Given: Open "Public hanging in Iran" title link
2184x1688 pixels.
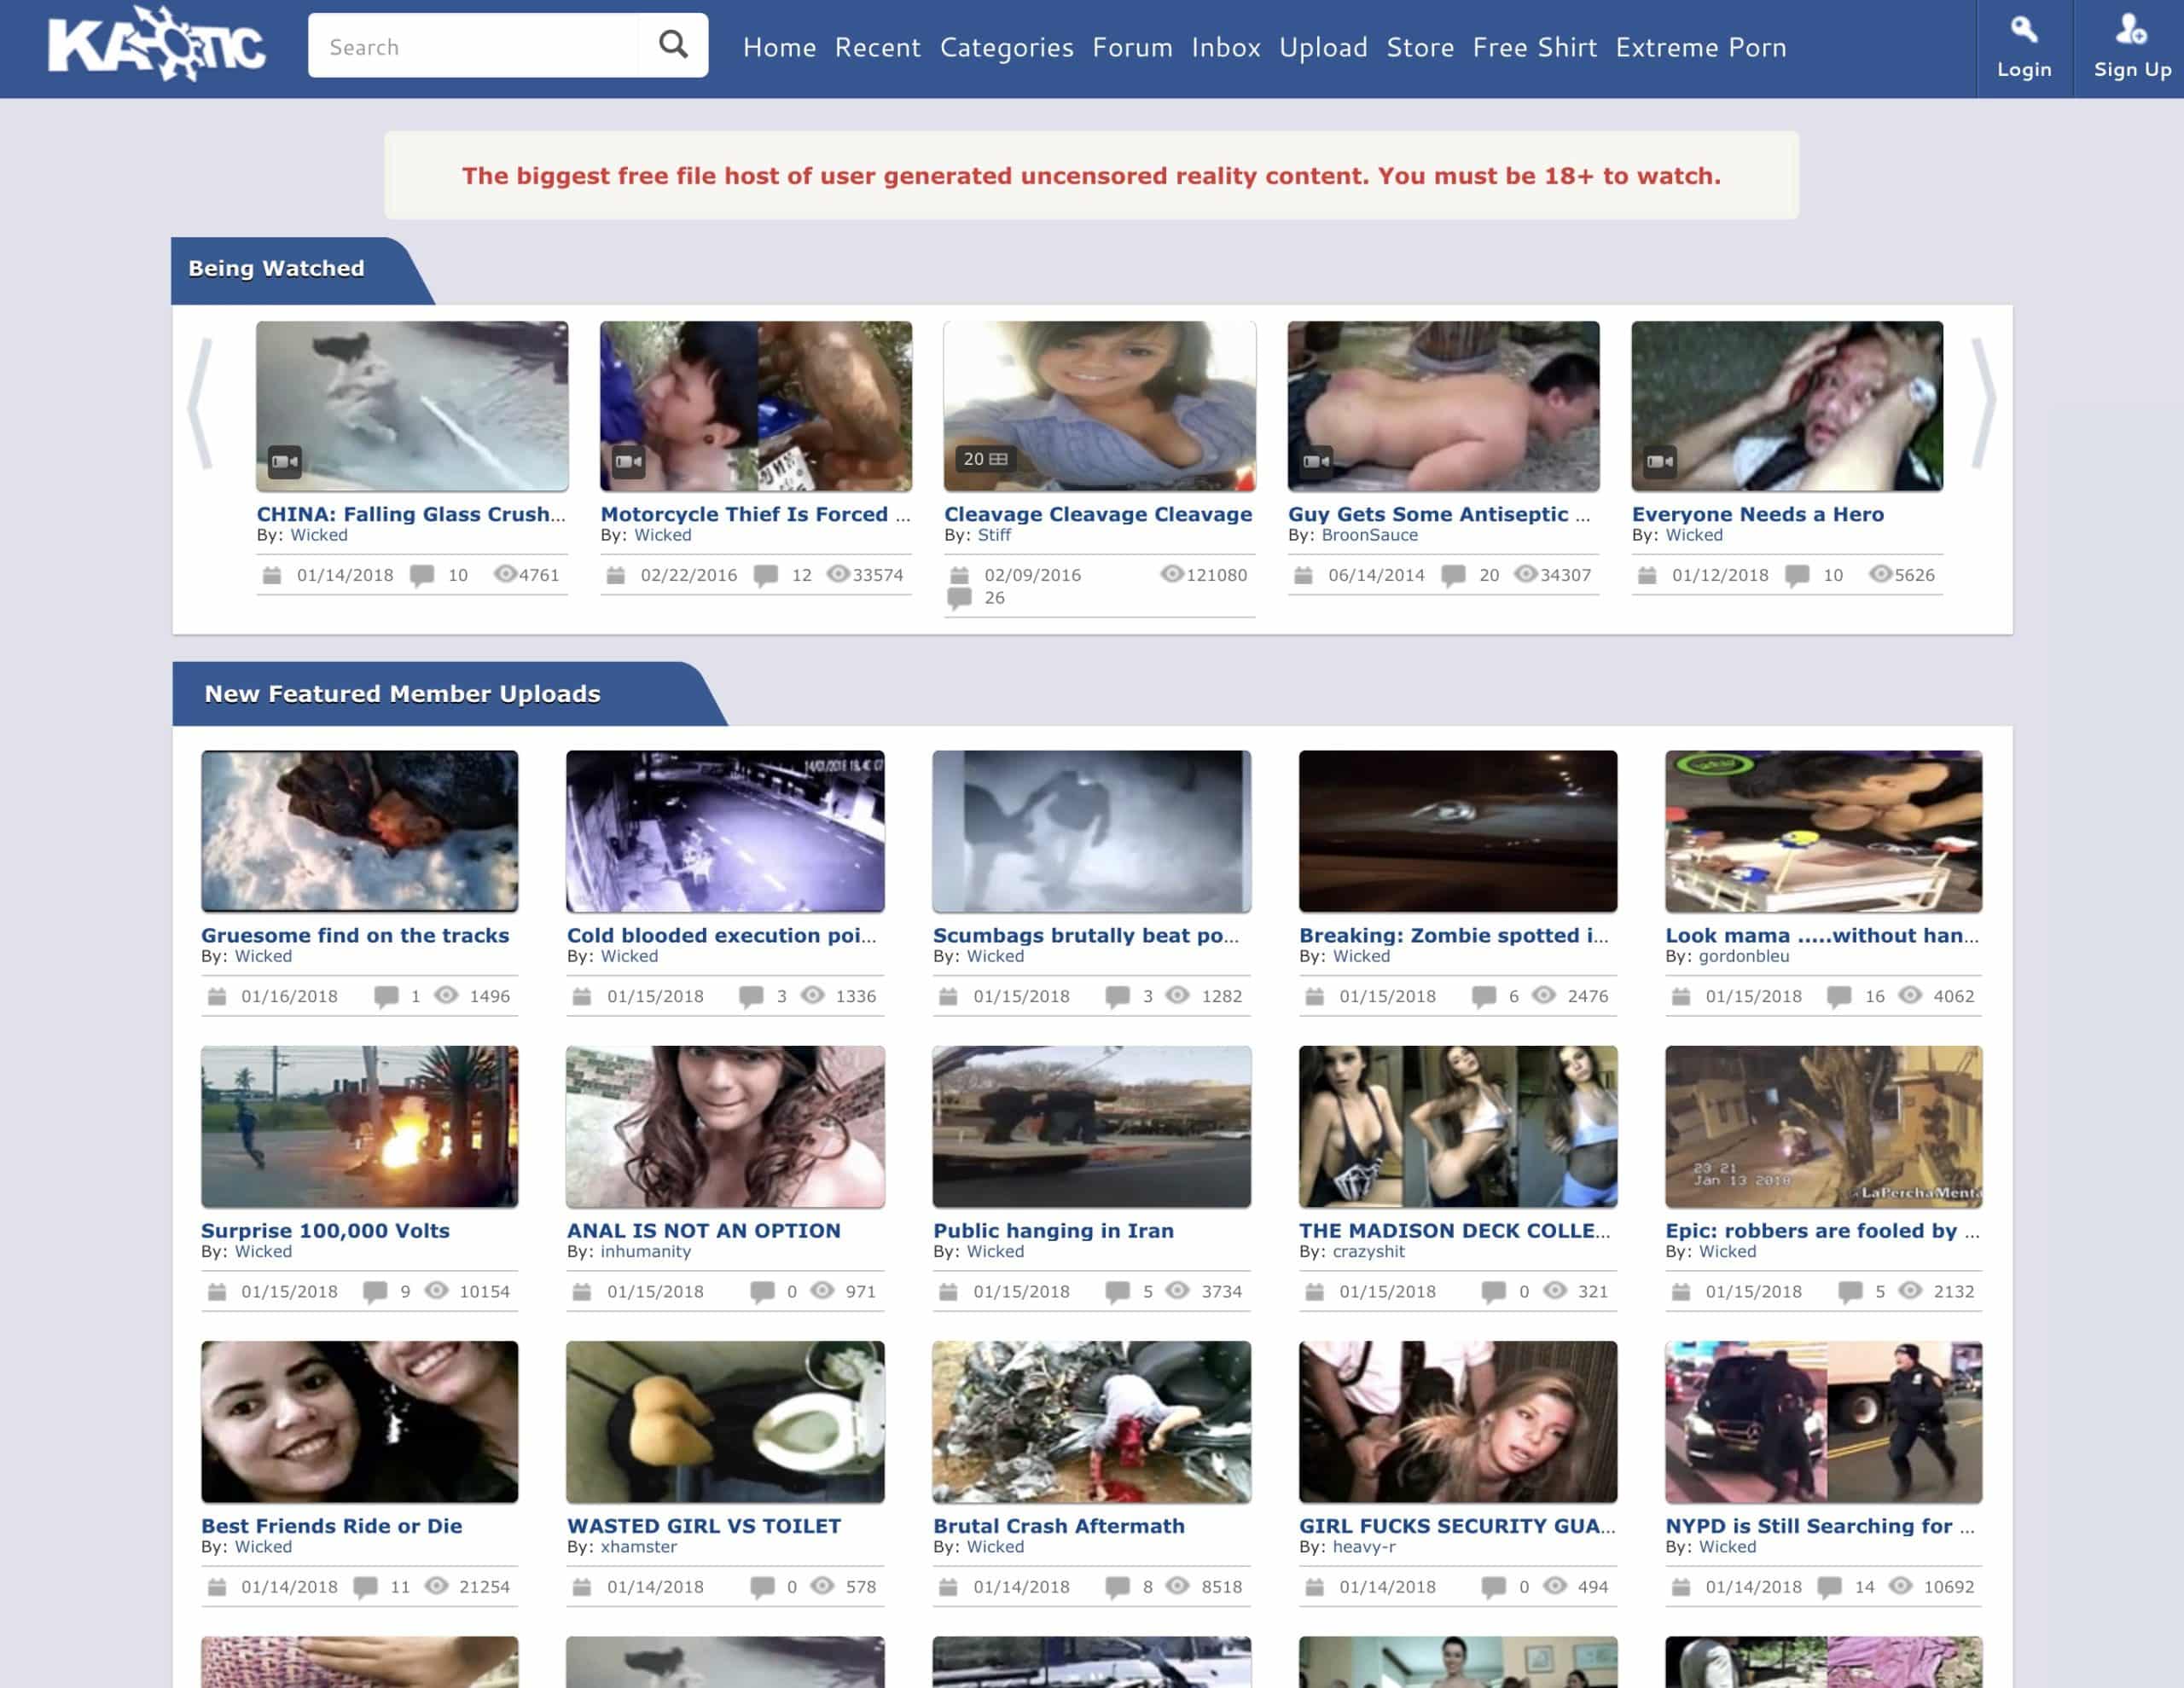Looking at the screenshot, I should 1053,1231.
